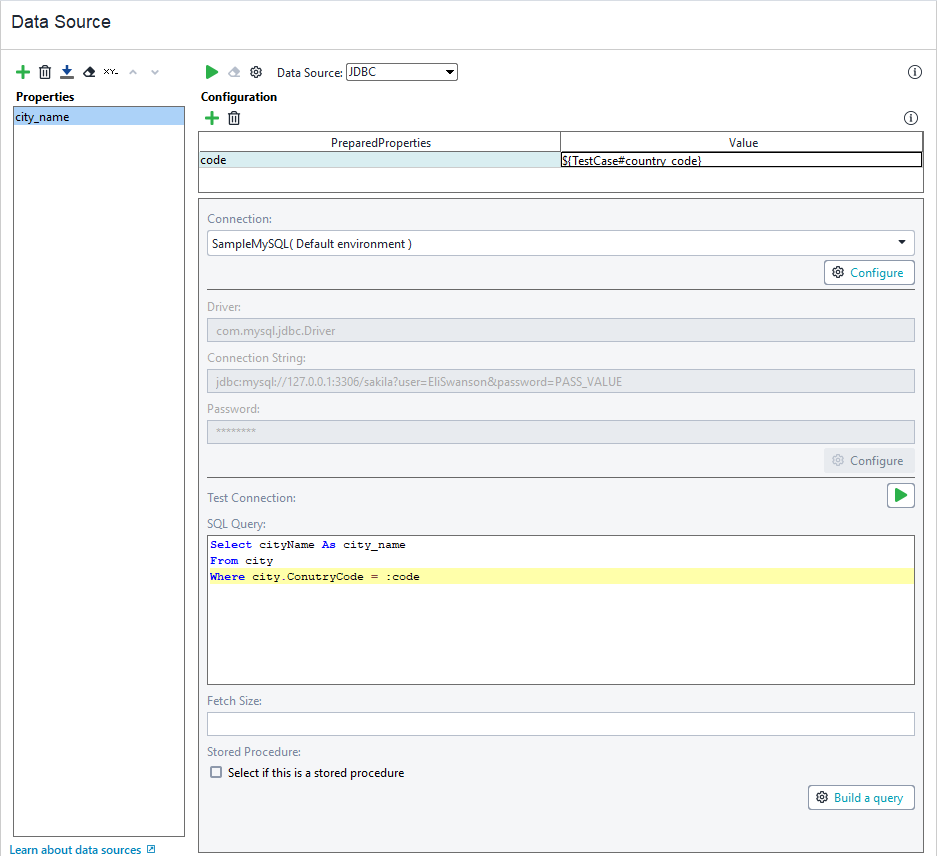Move the selected property up with the arrow
The height and width of the screenshot is (856, 937).
[132, 71]
